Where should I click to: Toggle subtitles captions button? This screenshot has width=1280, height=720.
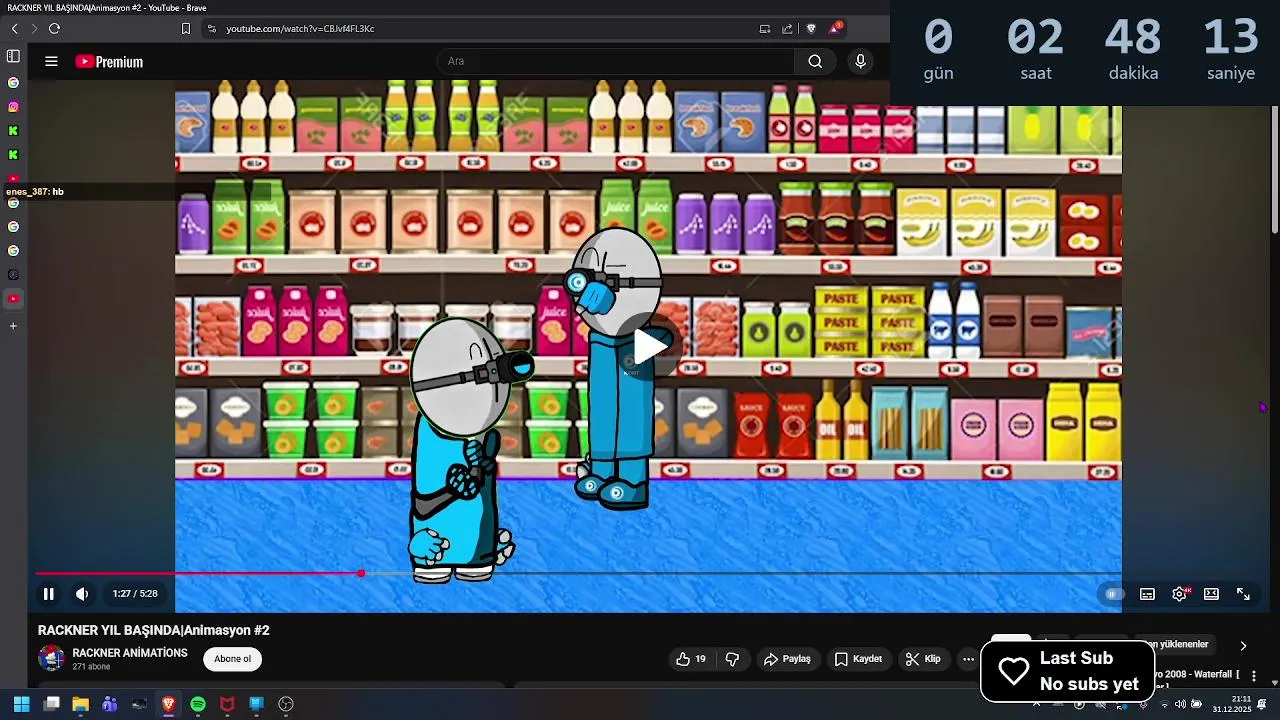coord(1147,594)
